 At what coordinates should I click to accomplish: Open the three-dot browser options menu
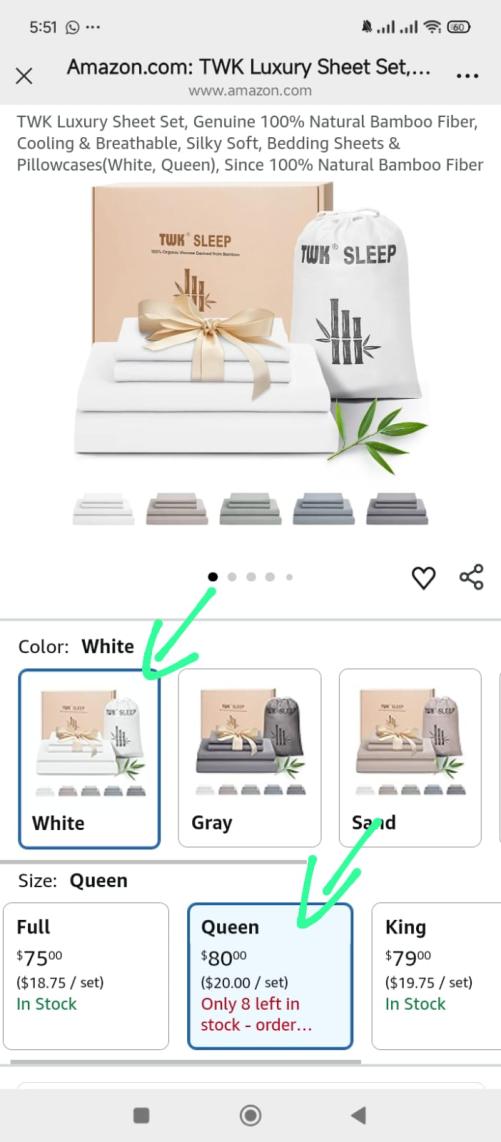coord(467,76)
